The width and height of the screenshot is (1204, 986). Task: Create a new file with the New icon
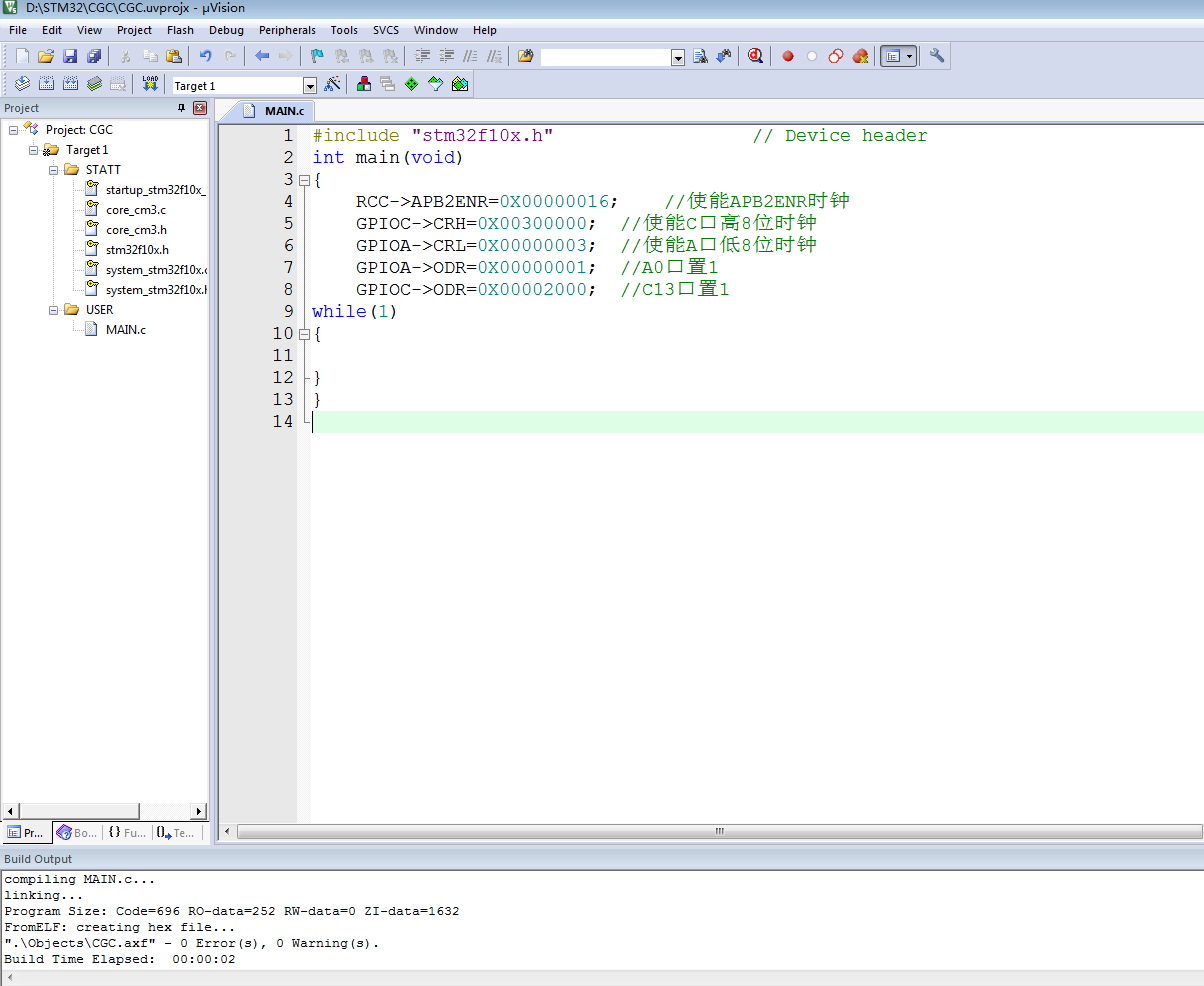click(21, 56)
